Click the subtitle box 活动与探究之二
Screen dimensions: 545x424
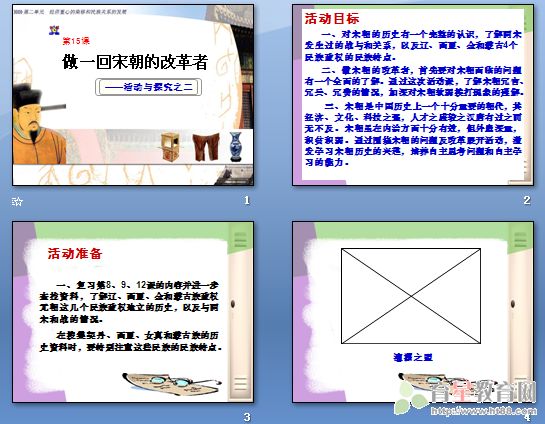click(148, 87)
